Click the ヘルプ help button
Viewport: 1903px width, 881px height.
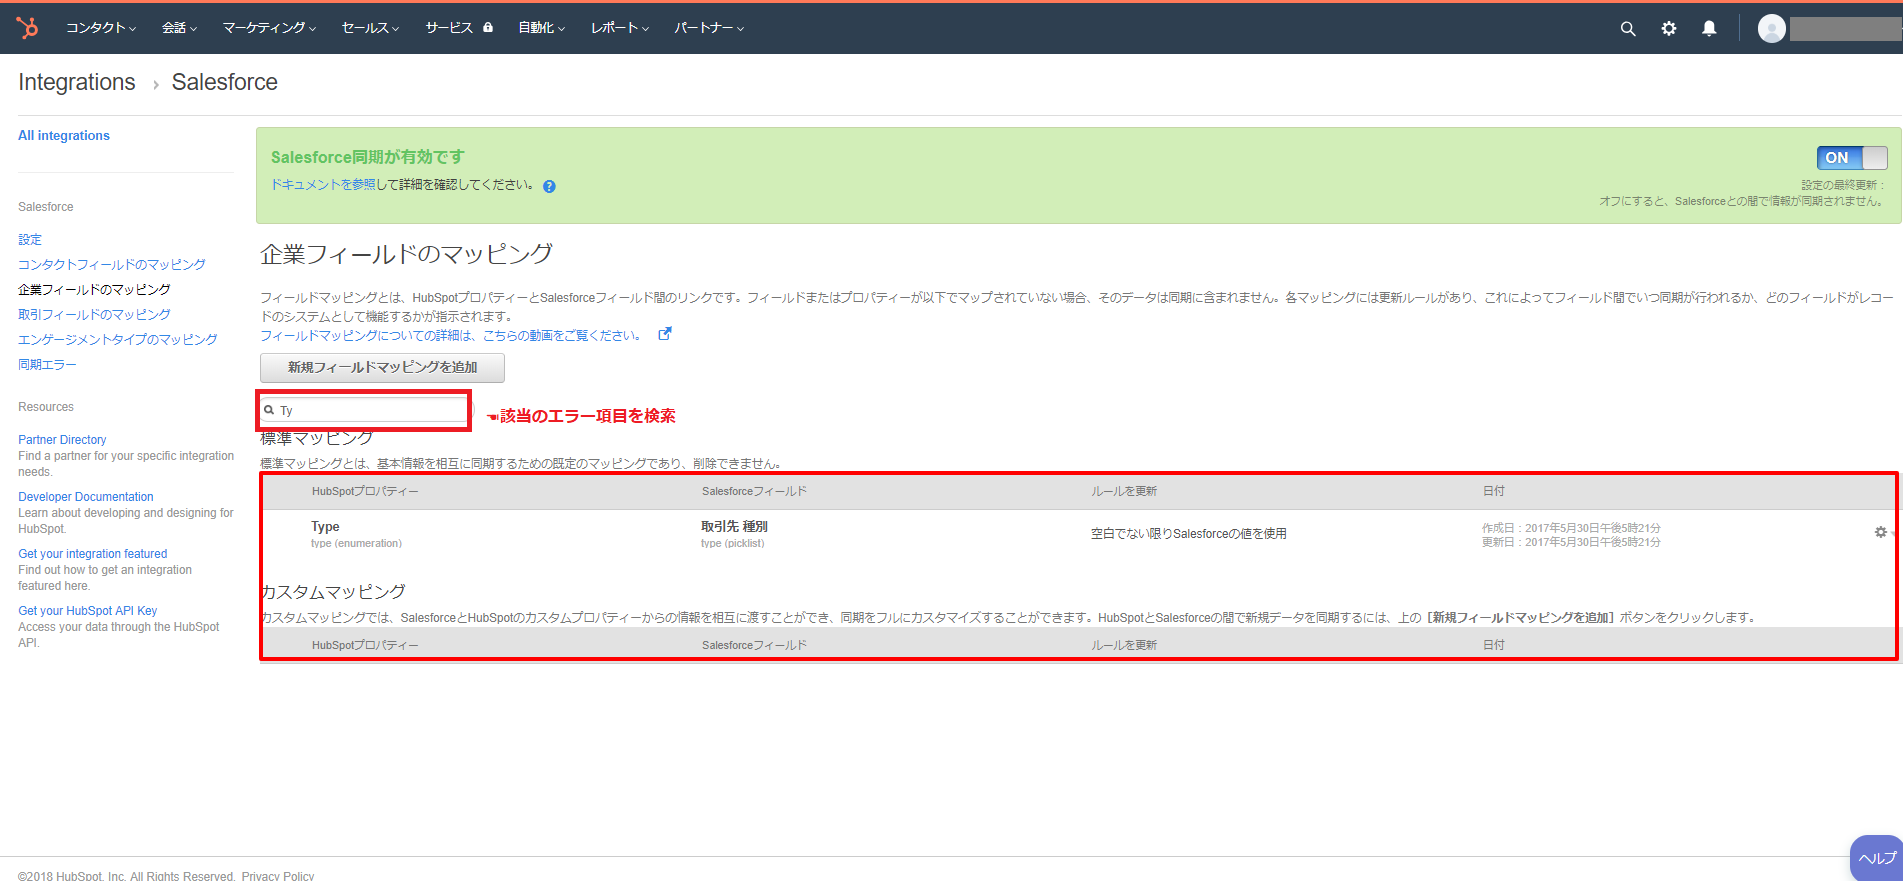pyautogui.click(x=1876, y=858)
